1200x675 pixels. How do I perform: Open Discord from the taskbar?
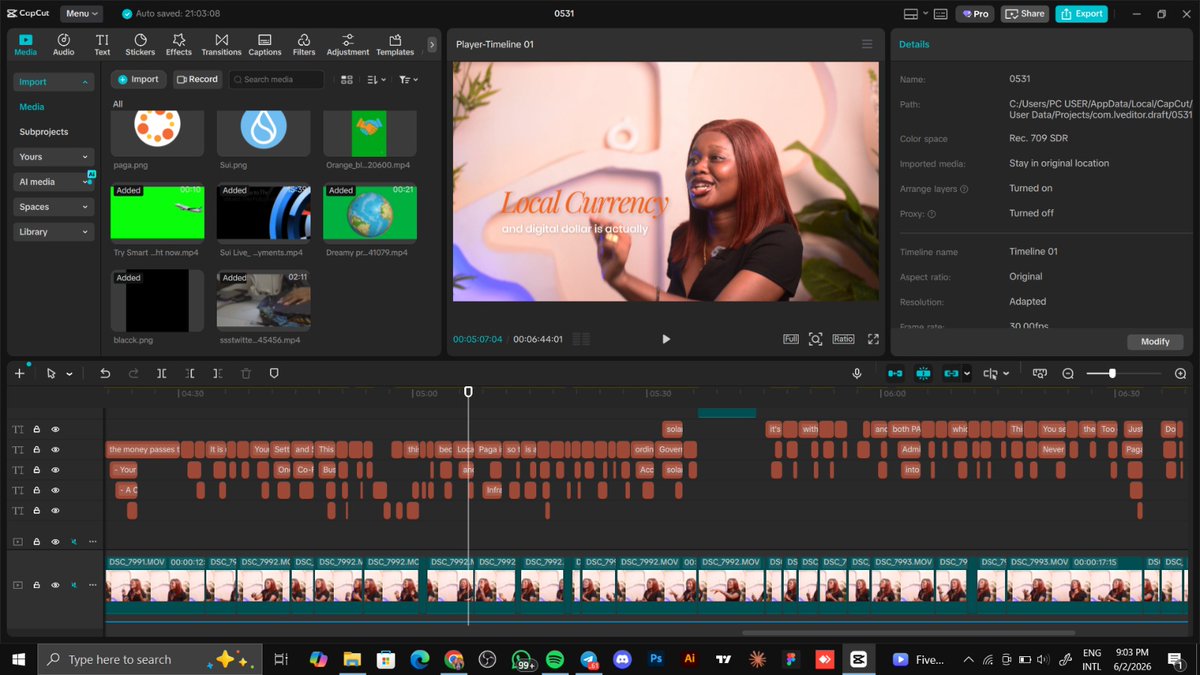(x=622, y=659)
